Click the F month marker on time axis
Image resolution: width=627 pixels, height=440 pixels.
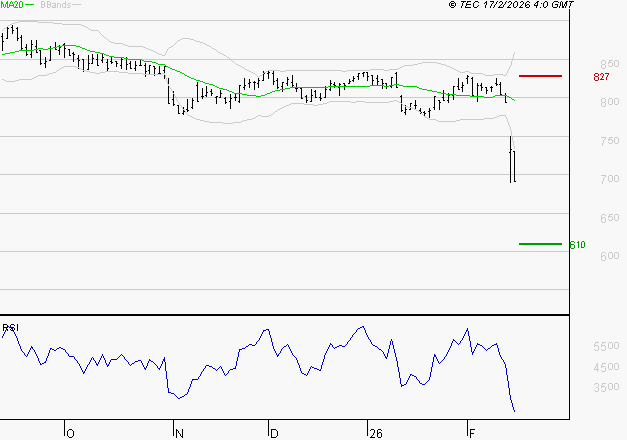472,434
